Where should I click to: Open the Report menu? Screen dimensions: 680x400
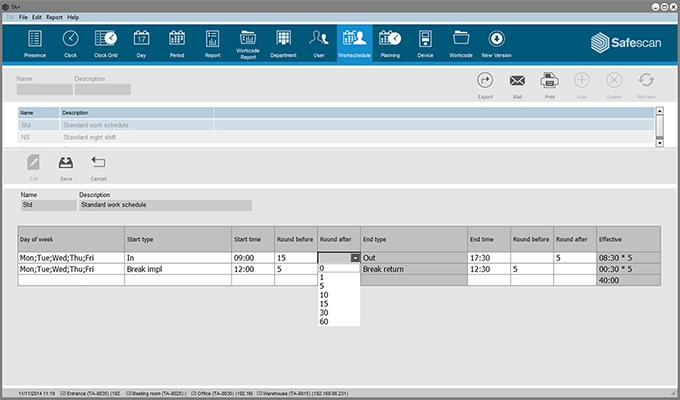(x=54, y=17)
